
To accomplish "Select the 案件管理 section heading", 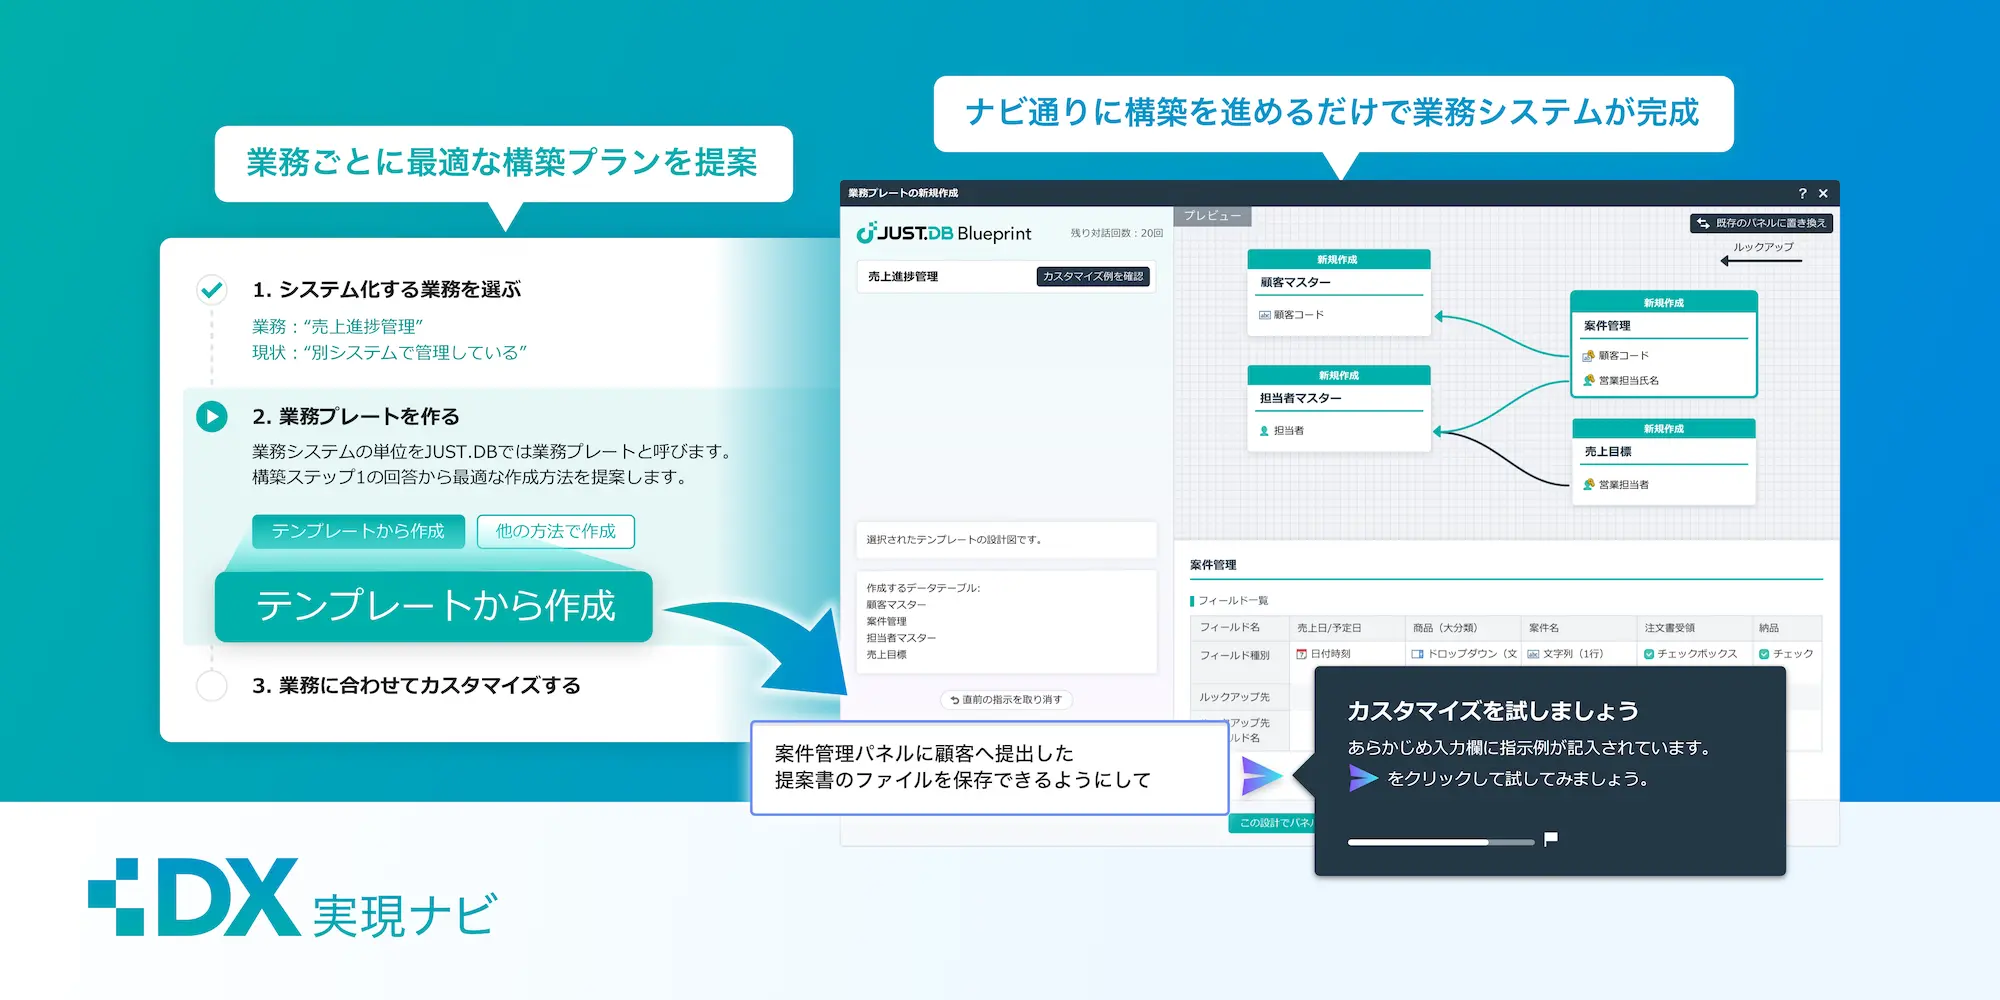I will coord(1211,564).
